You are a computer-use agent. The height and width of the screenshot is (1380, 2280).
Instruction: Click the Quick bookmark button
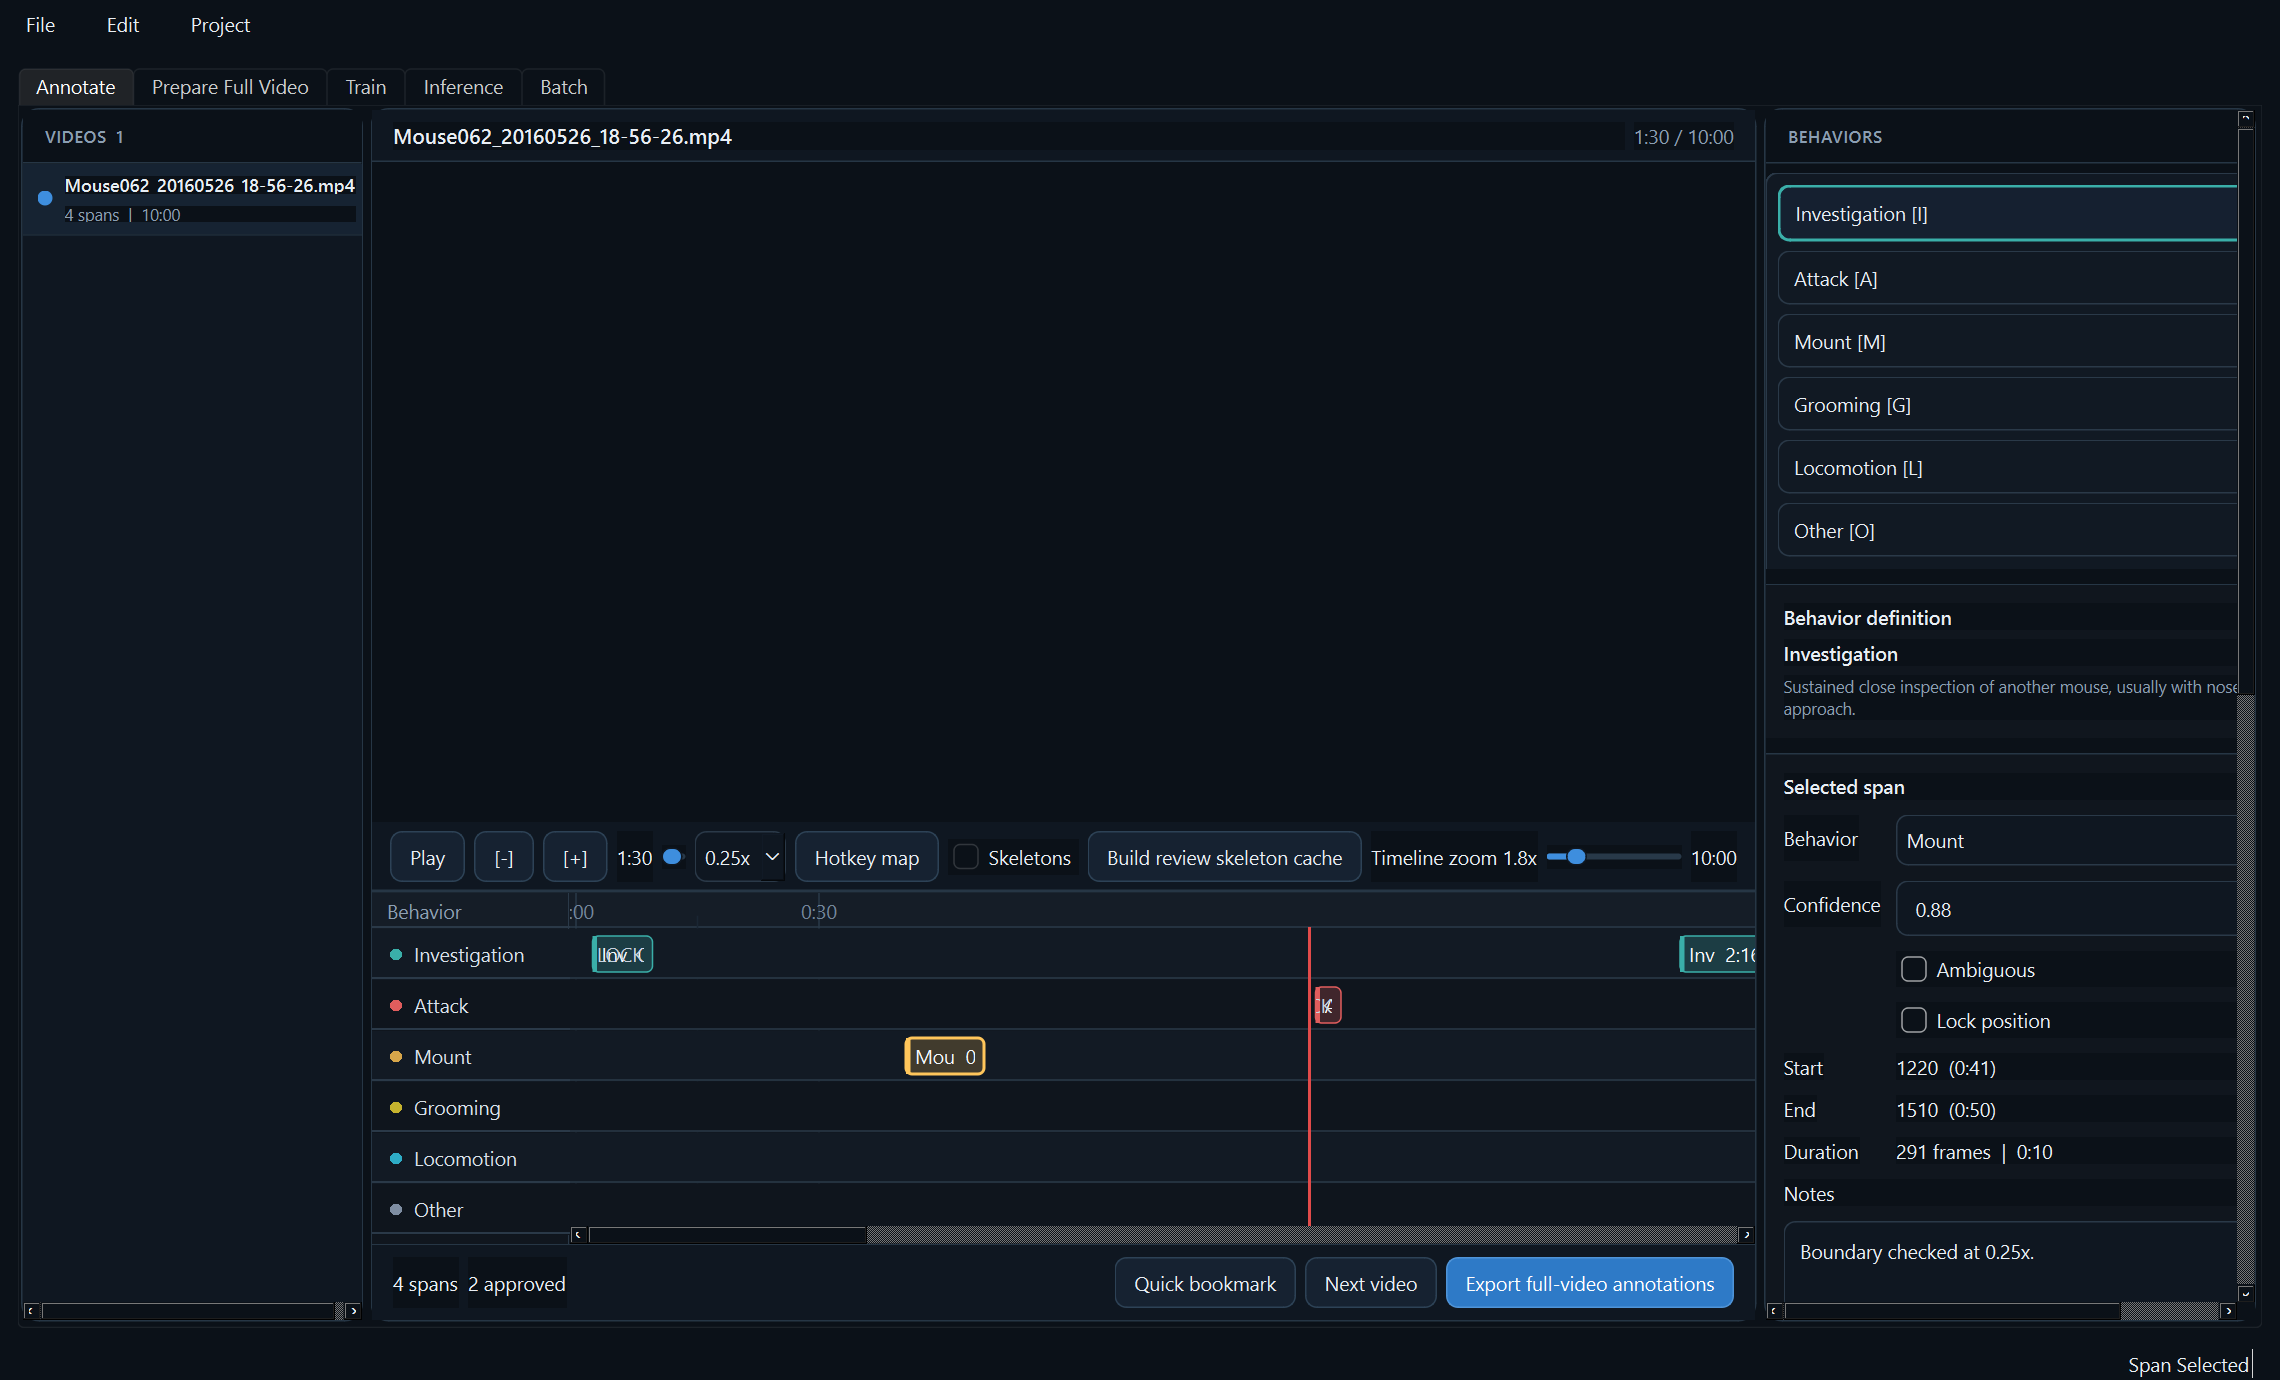point(1205,1283)
